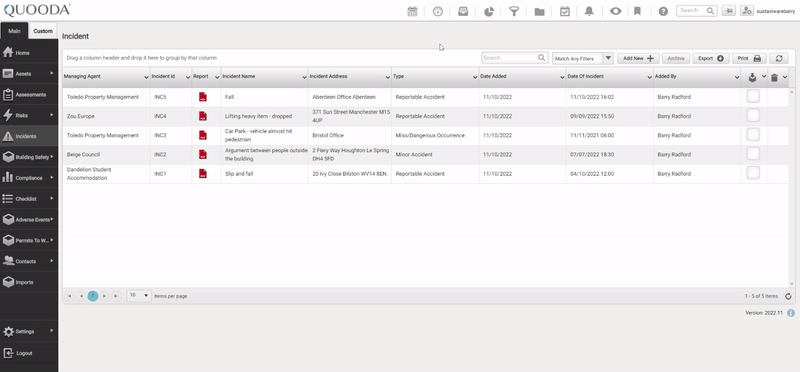Click the Export button
This screenshot has height=372, width=800.
711,58
